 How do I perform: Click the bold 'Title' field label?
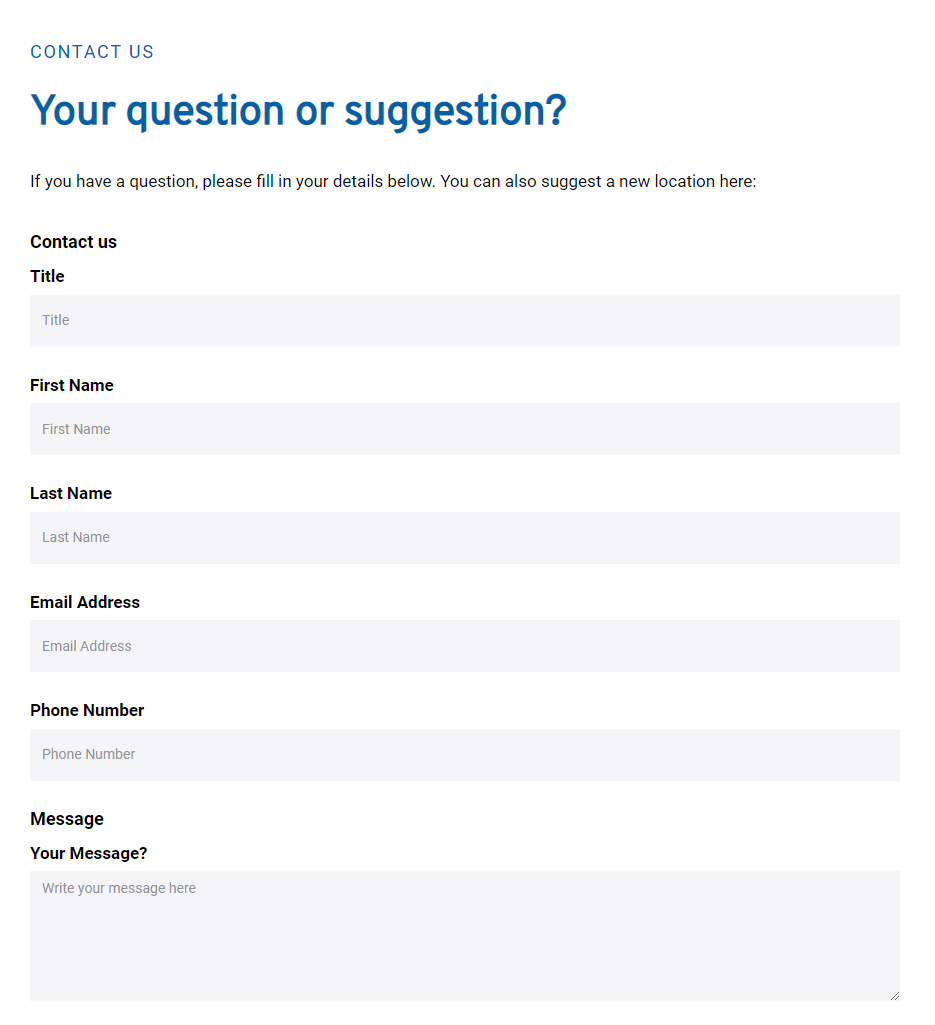(x=47, y=276)
